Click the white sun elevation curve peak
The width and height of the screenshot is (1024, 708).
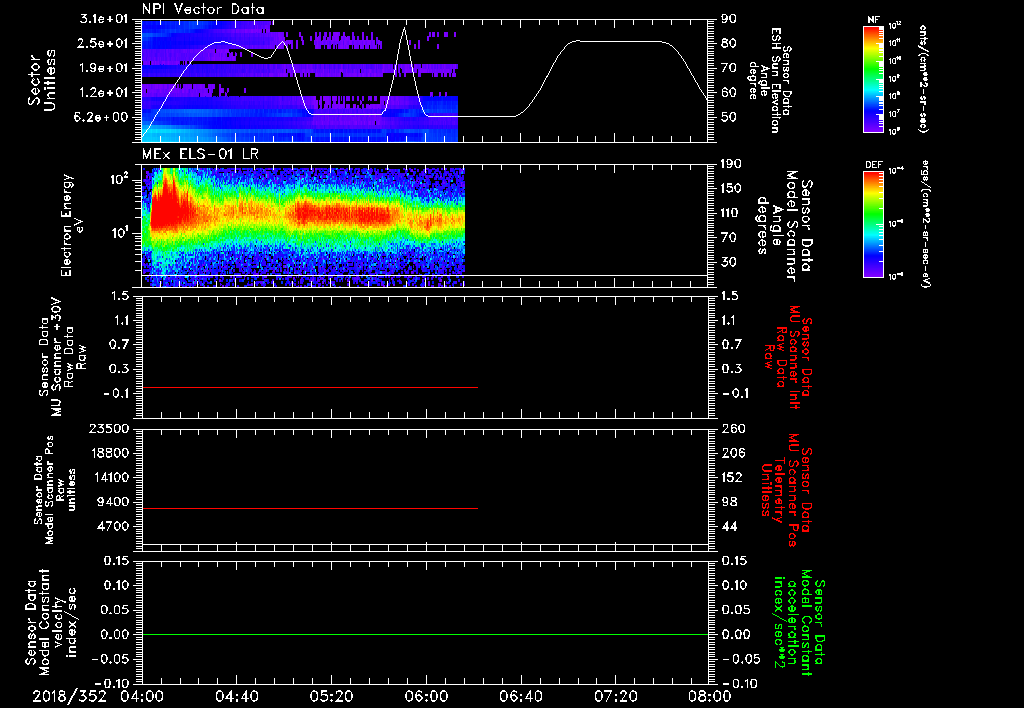[404, 28]
